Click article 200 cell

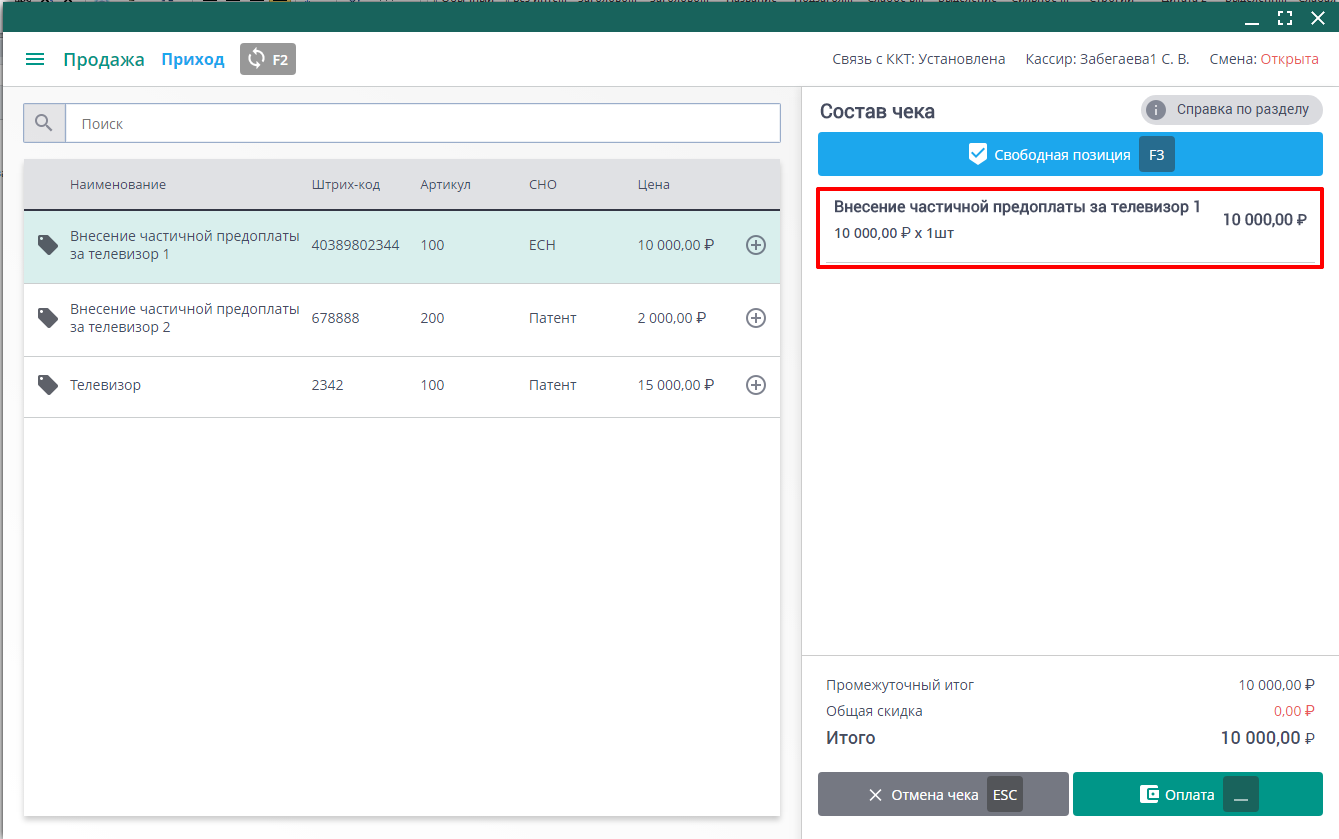432,318
